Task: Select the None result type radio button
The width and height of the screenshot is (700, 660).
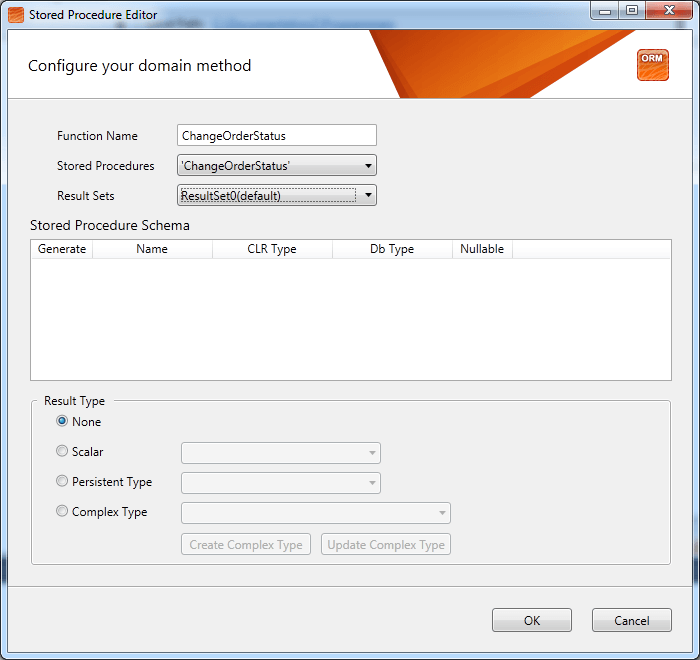Action: tap(62, 421)
